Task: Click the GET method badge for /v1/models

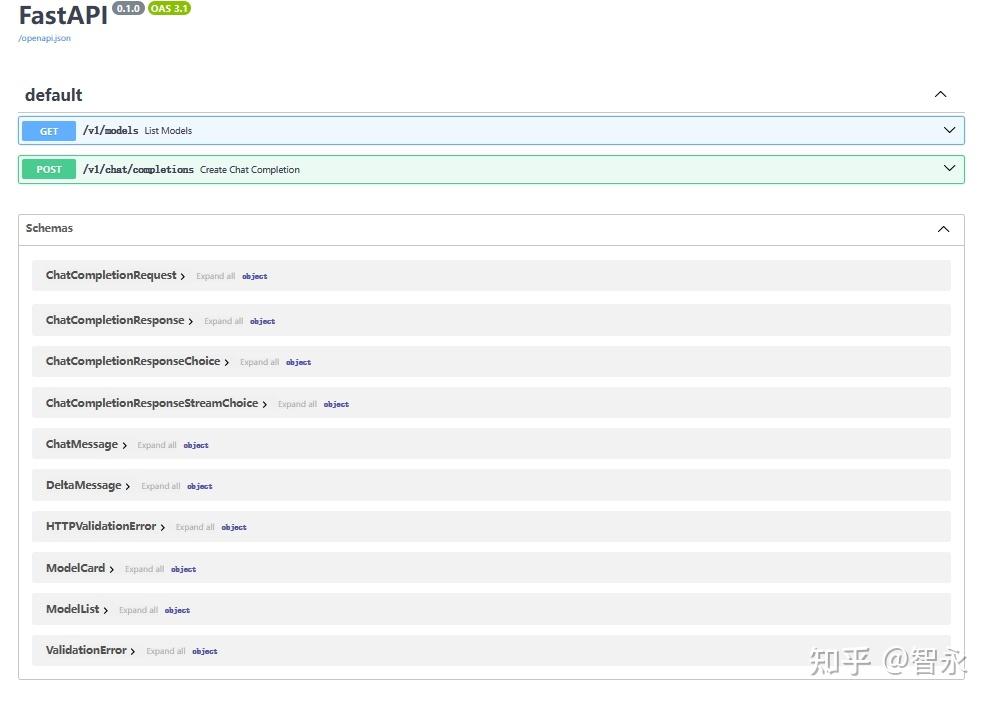Action: pos(48,130)
